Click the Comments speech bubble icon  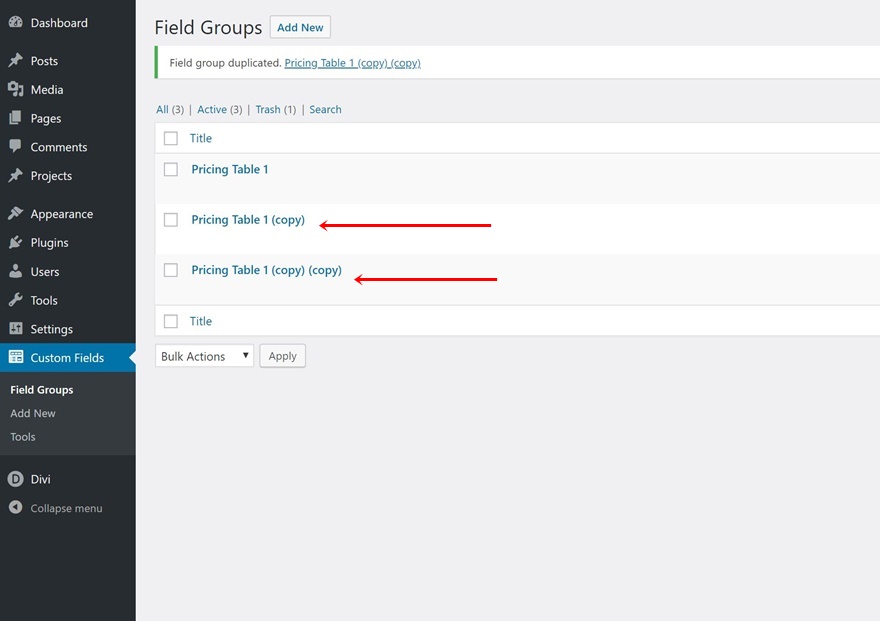(15, 146)
